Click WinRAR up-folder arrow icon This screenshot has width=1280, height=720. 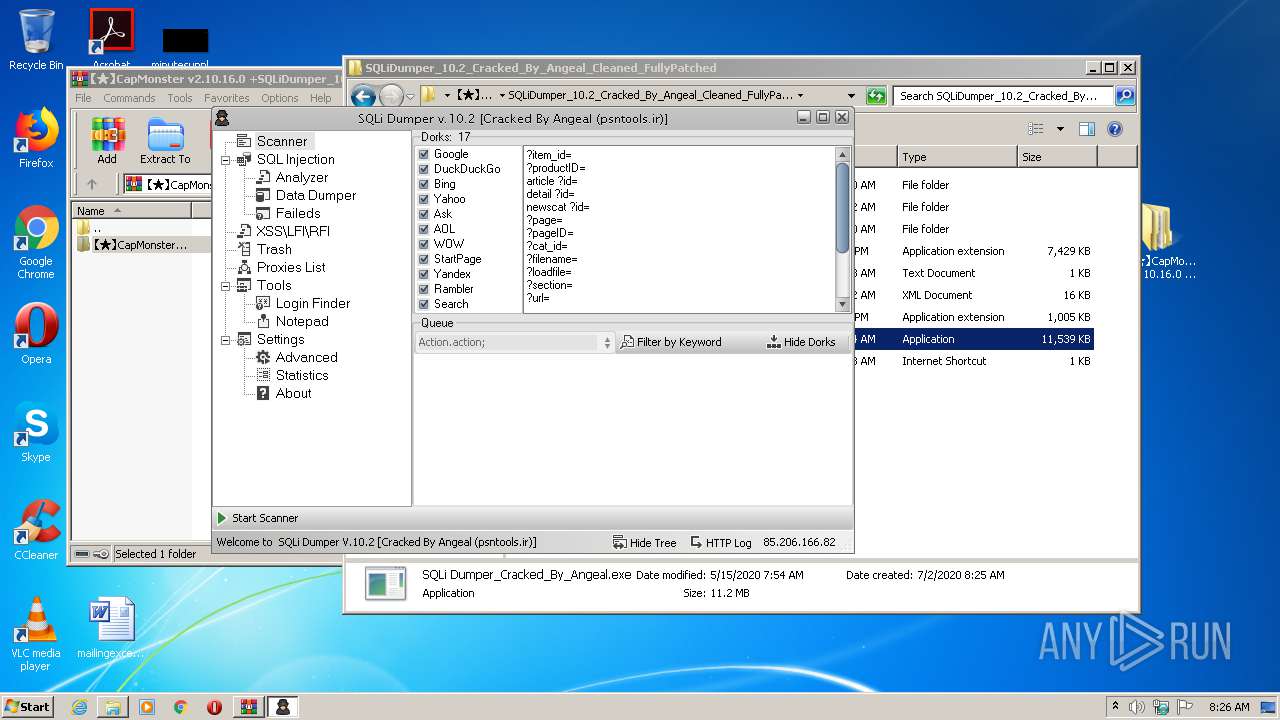coord(91,184)
